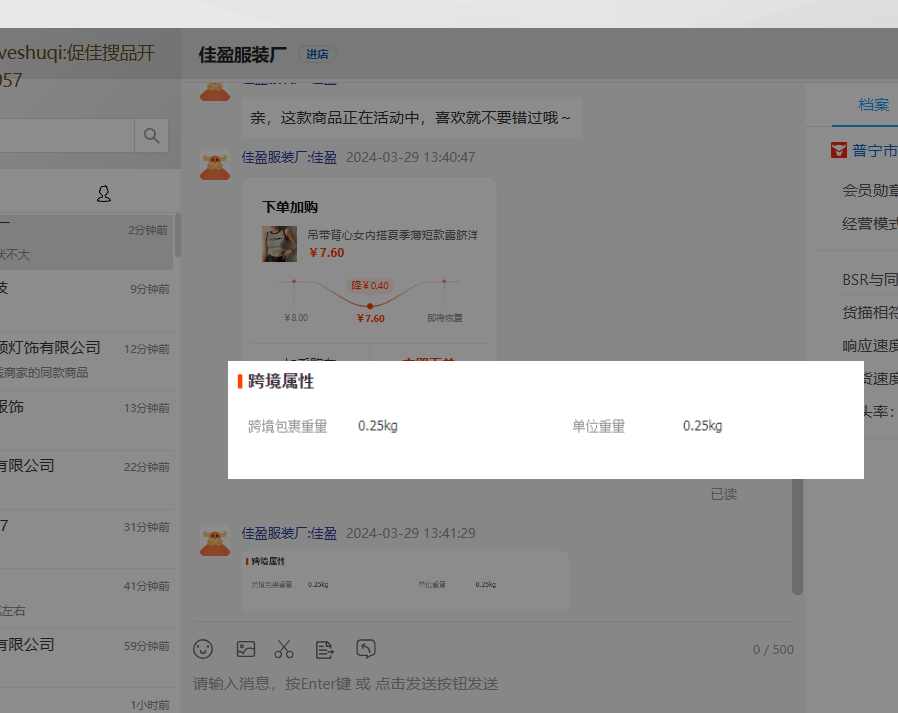898x713 pixels.
Task: Click the 进店 button beside 佳盈服装厂
Action: (317, 54)
